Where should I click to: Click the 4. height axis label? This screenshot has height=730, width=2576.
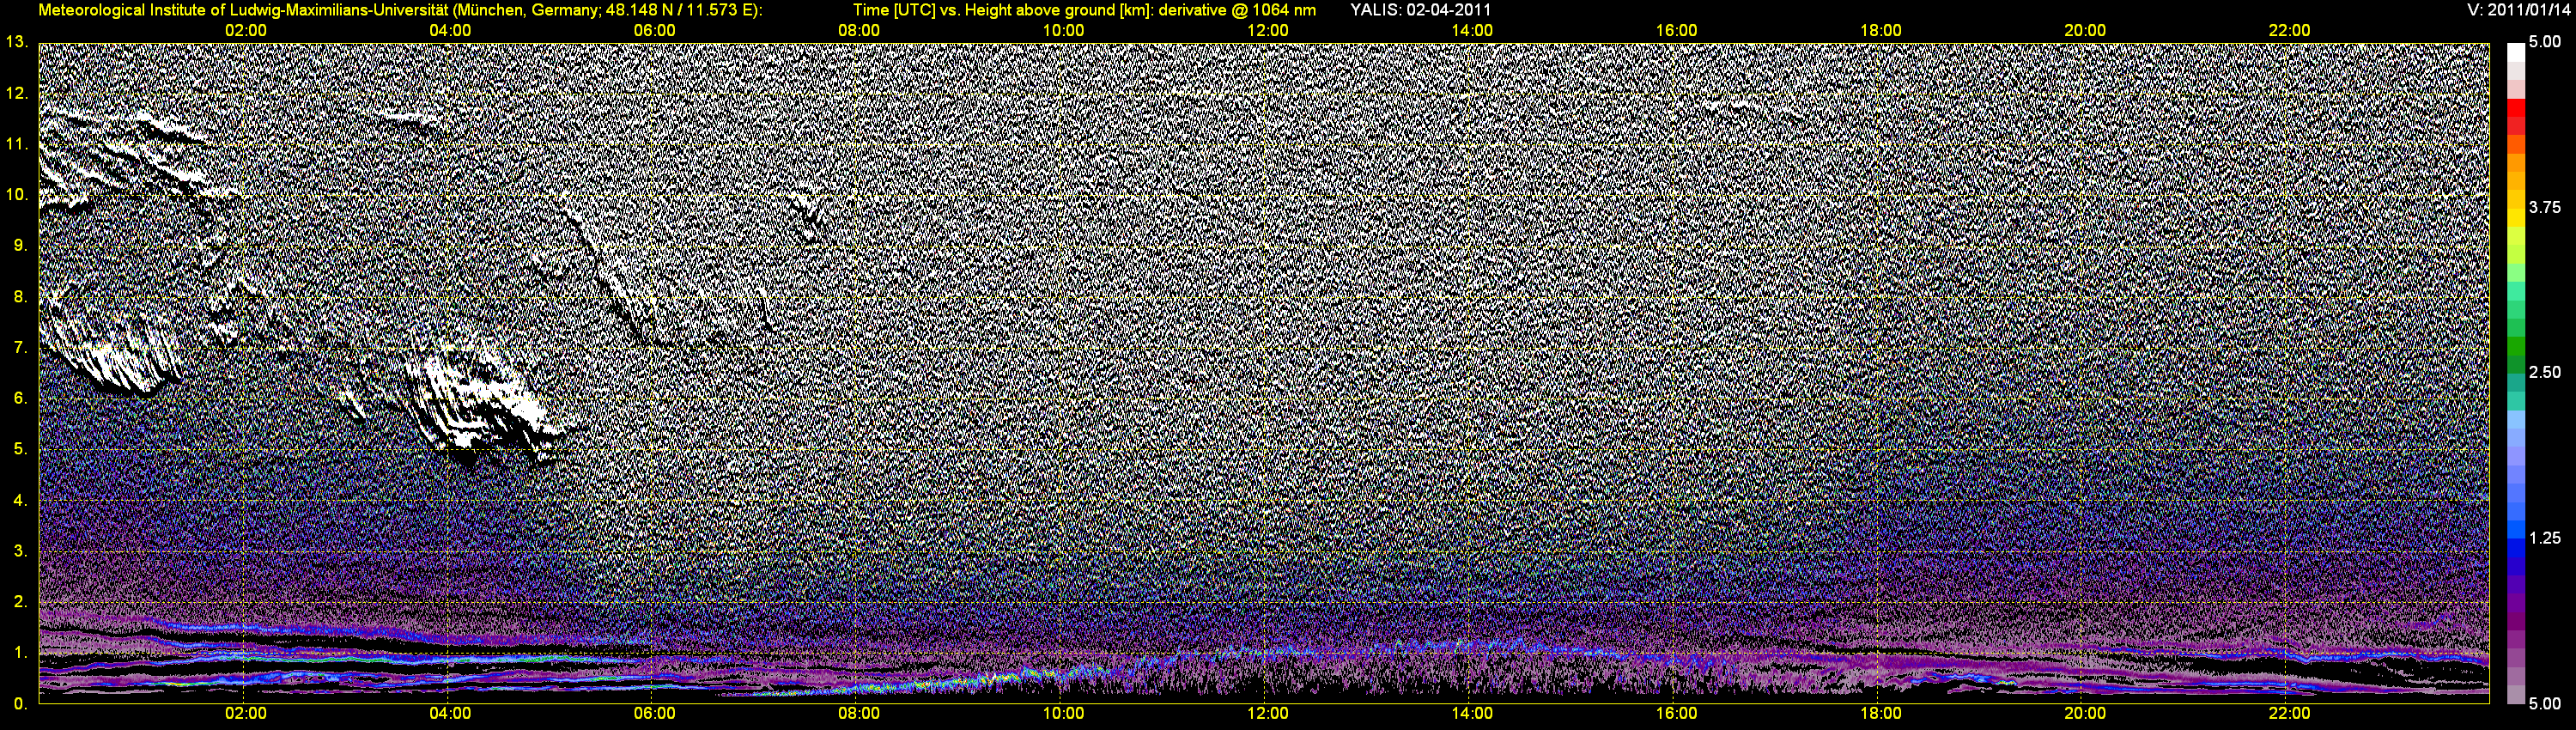(21, 500)
